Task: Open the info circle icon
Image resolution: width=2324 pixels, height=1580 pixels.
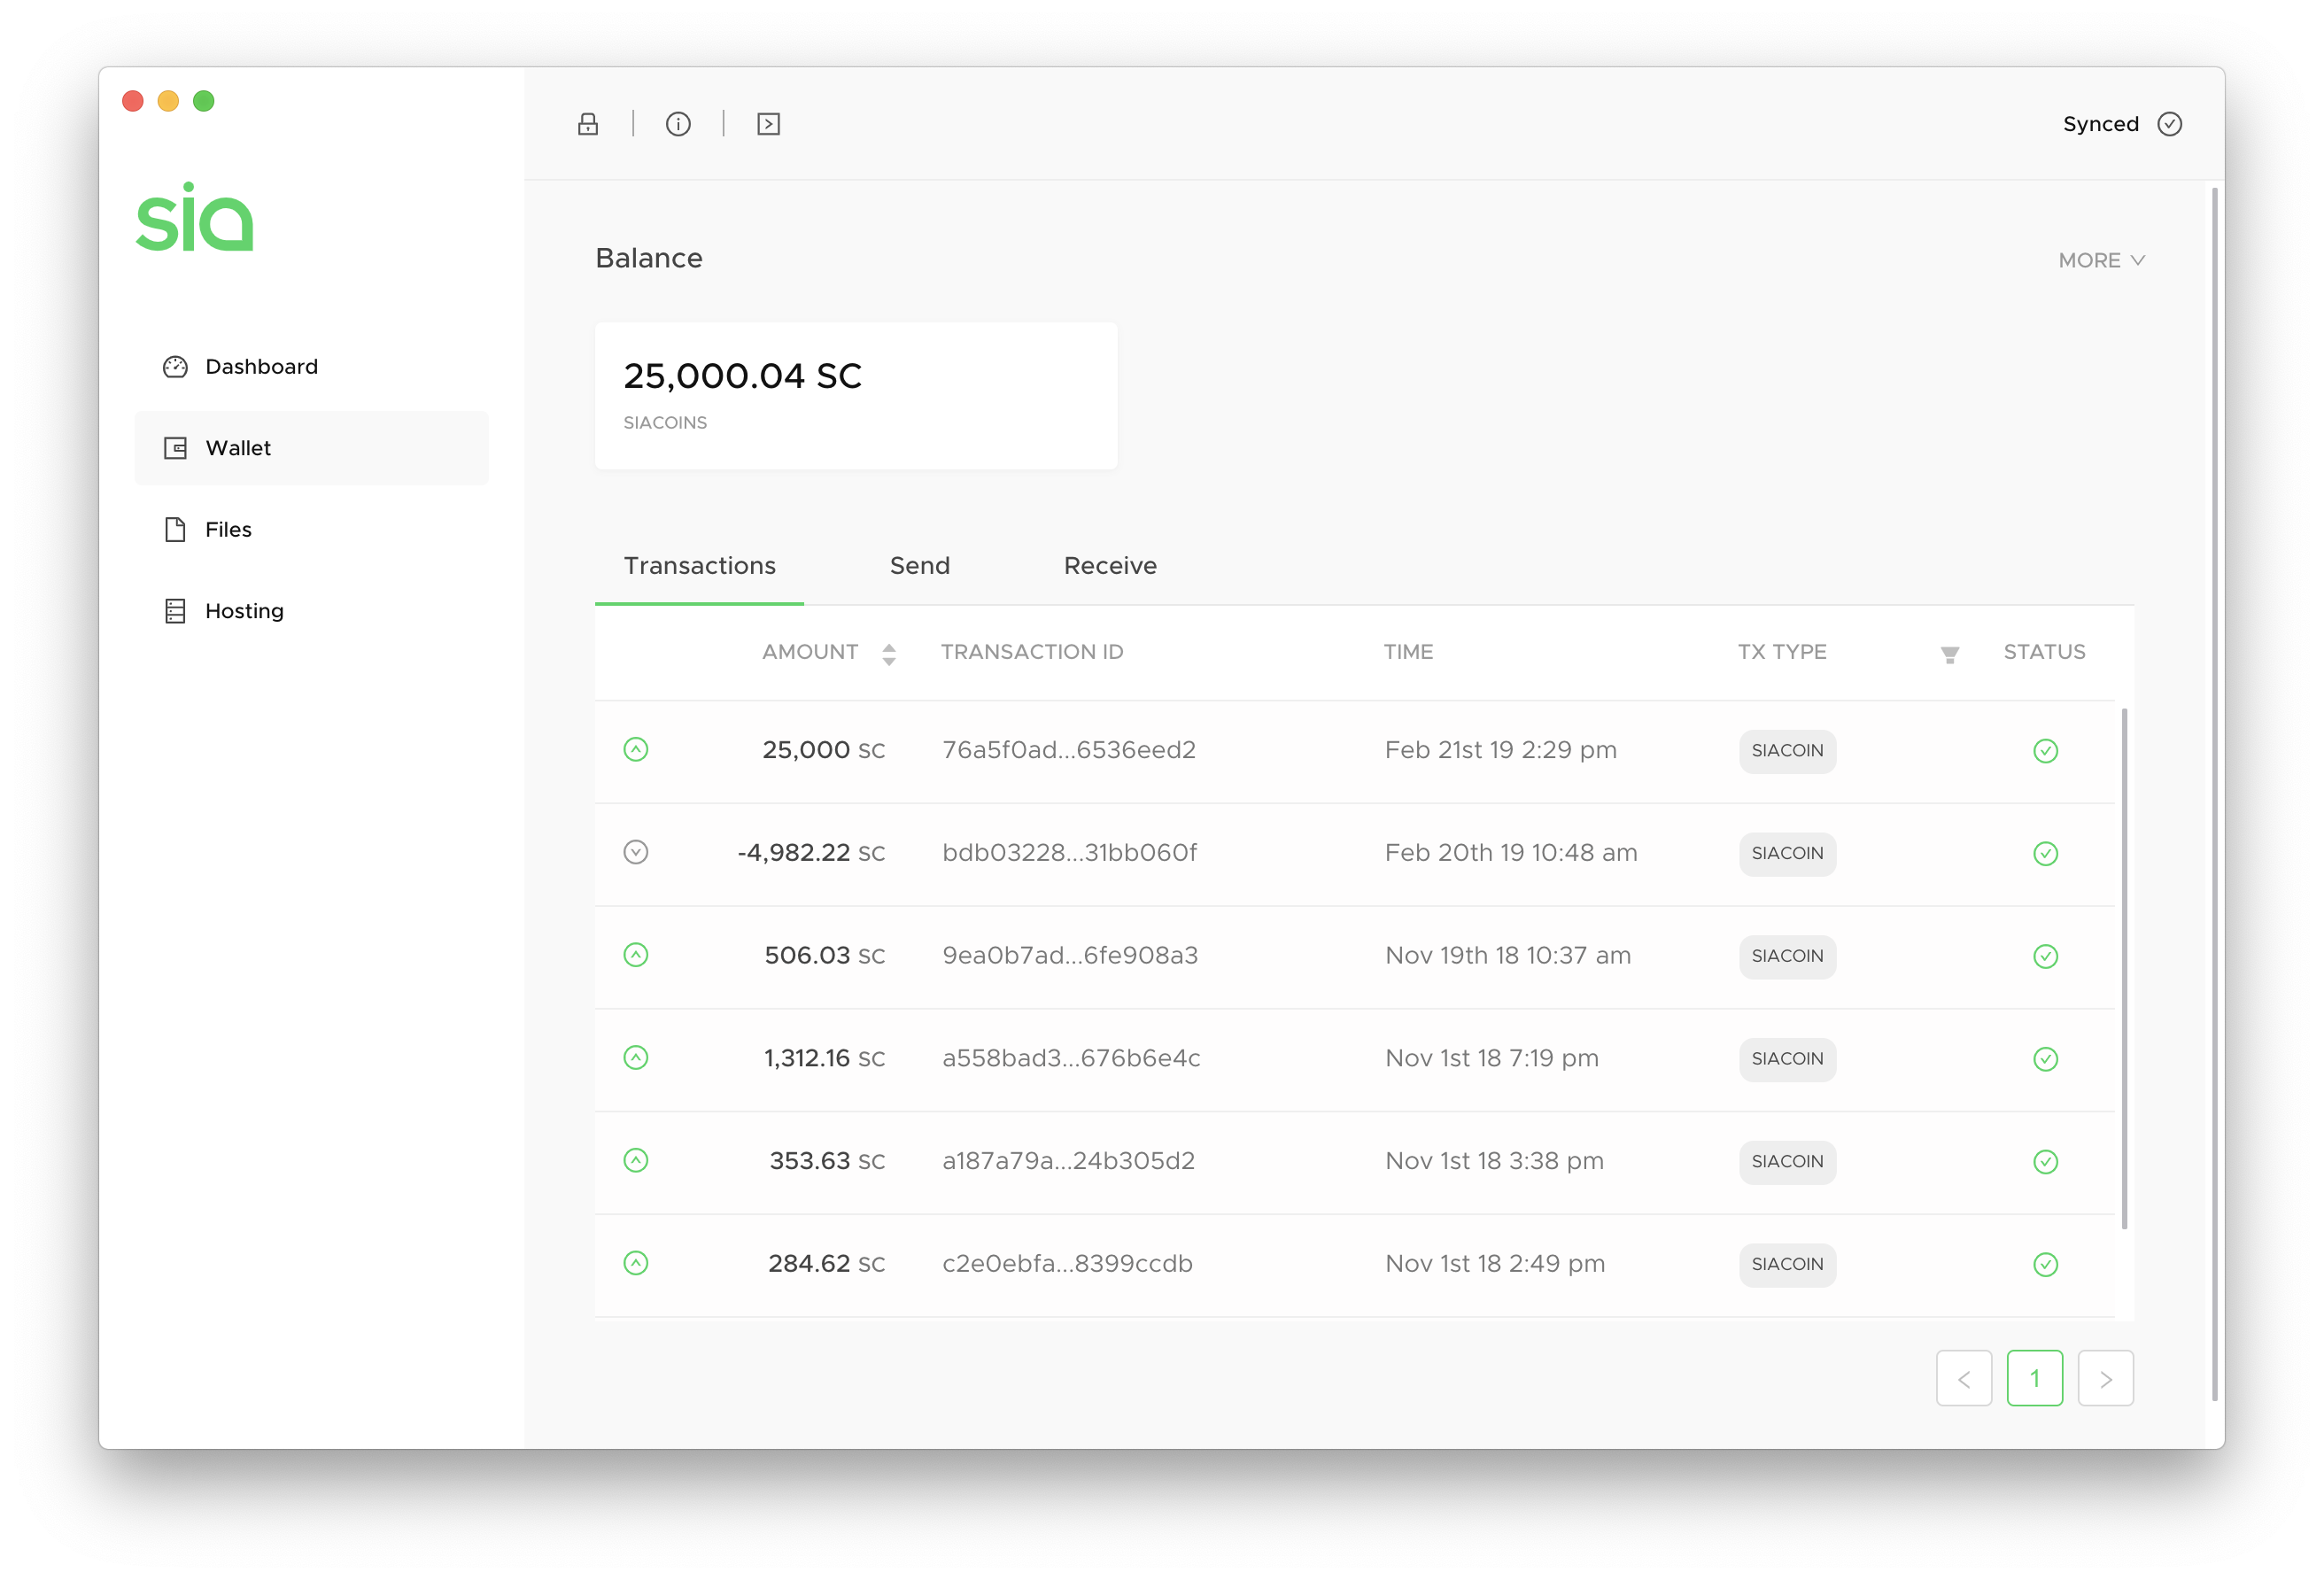Action: 678,124
